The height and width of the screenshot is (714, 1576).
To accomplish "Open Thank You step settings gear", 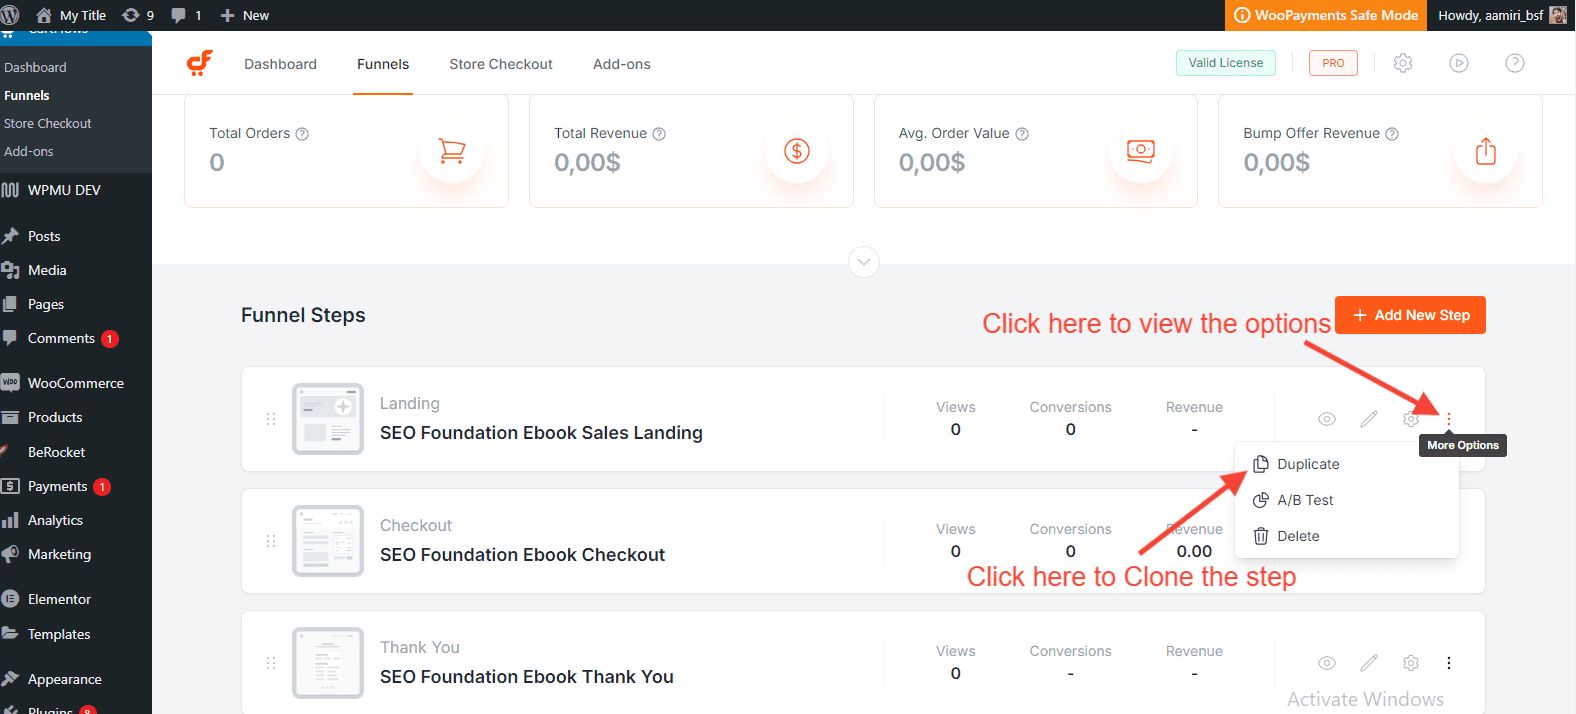I will click(1411, 663).
